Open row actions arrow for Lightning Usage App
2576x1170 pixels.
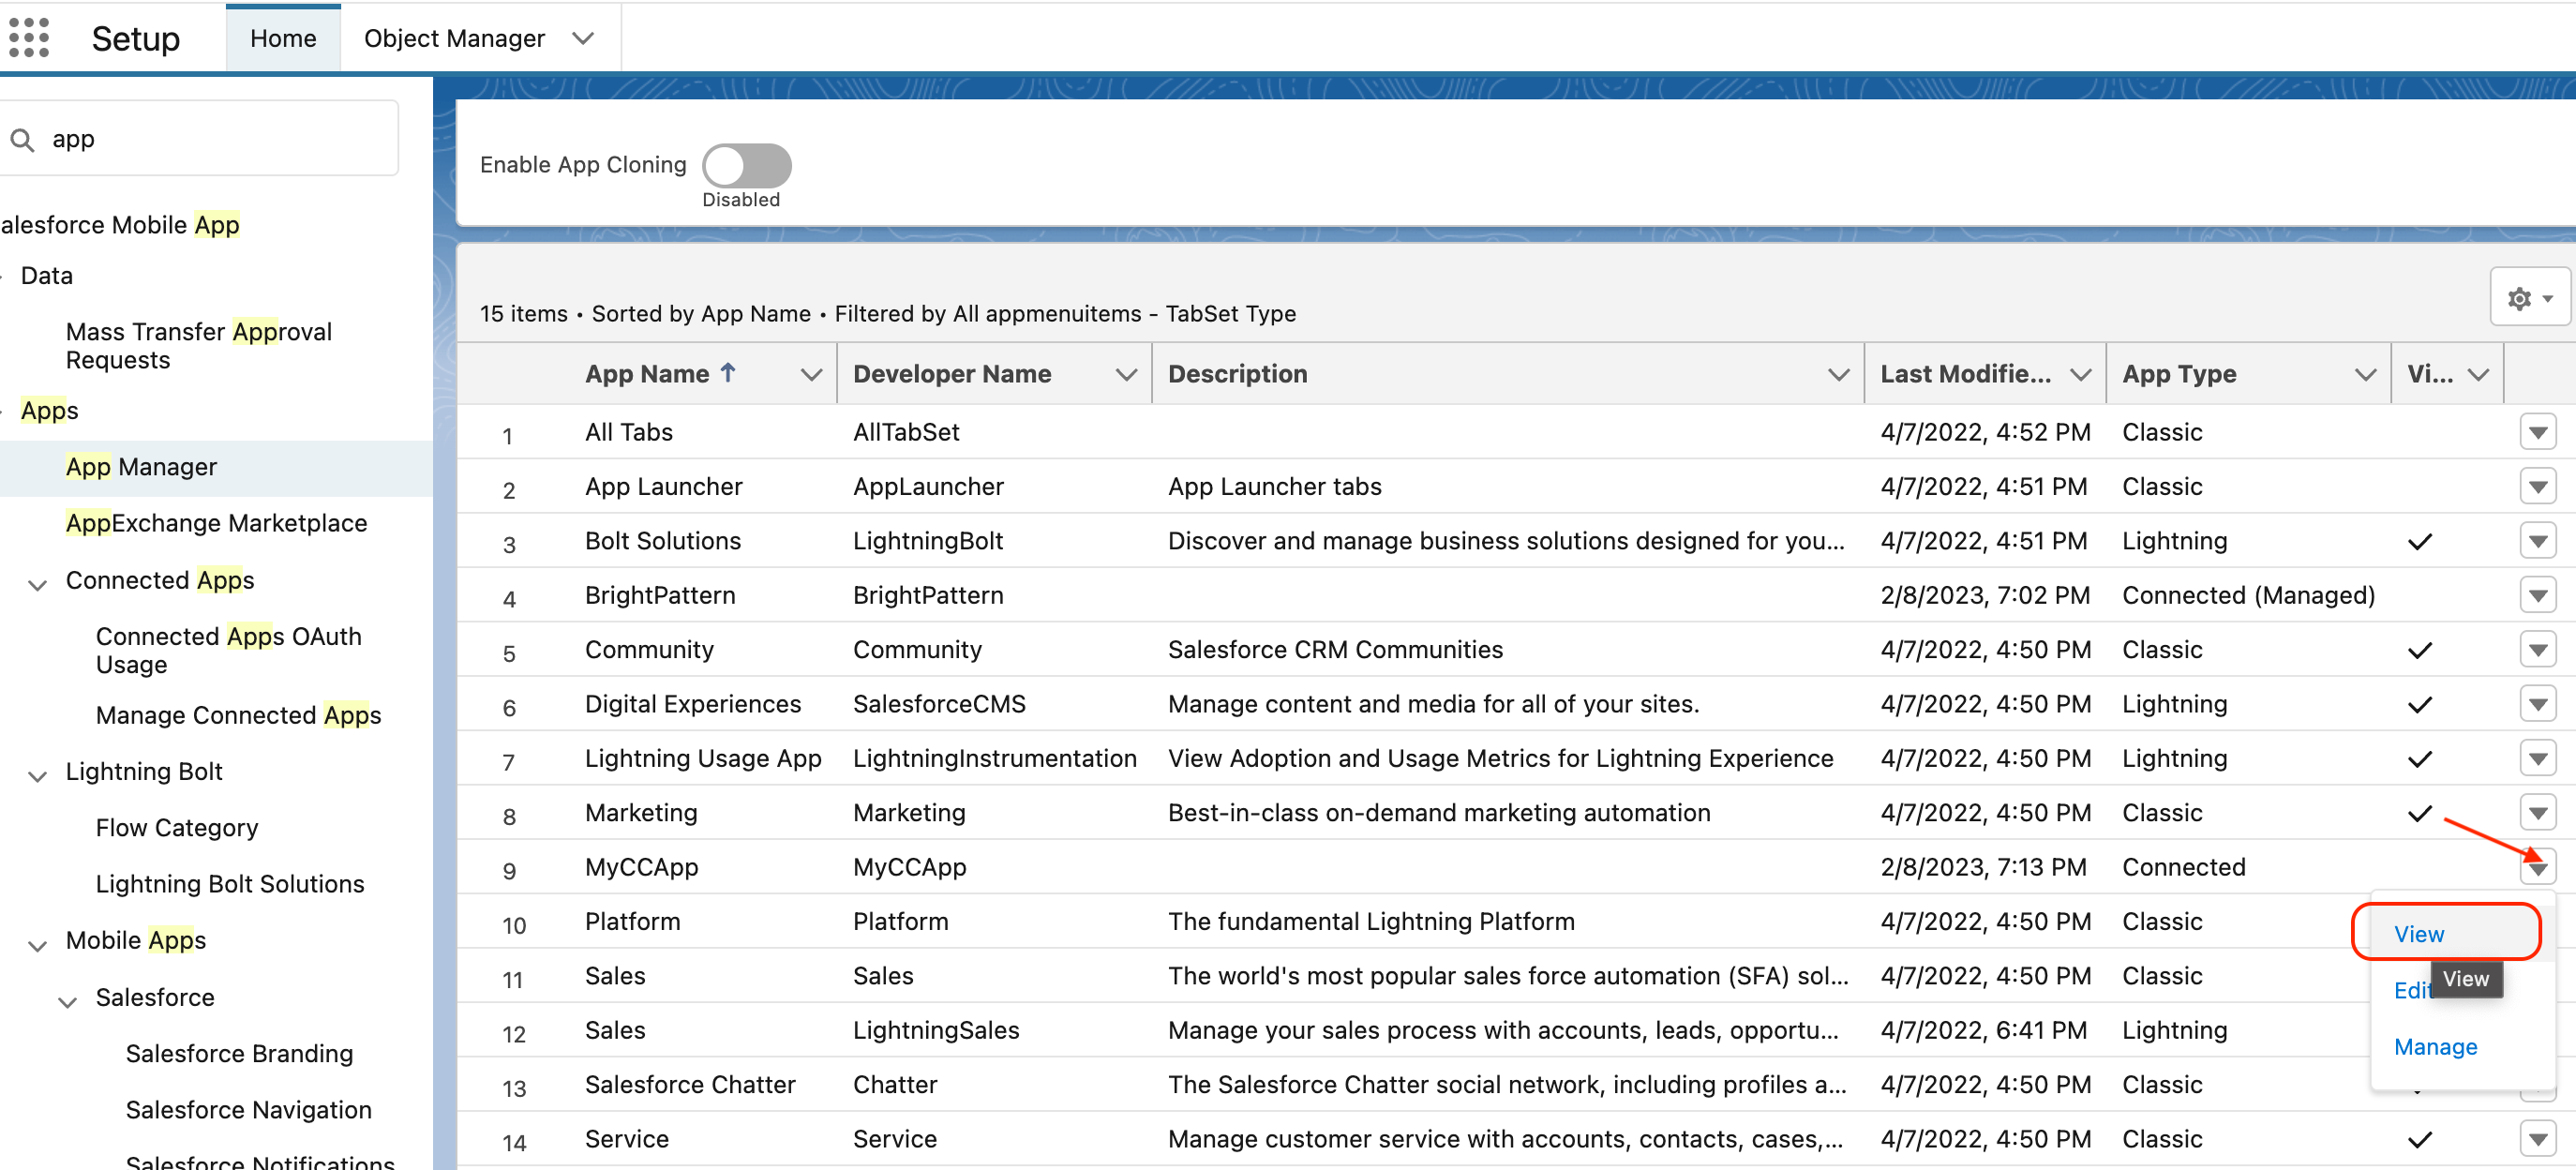pos(2537,759)
